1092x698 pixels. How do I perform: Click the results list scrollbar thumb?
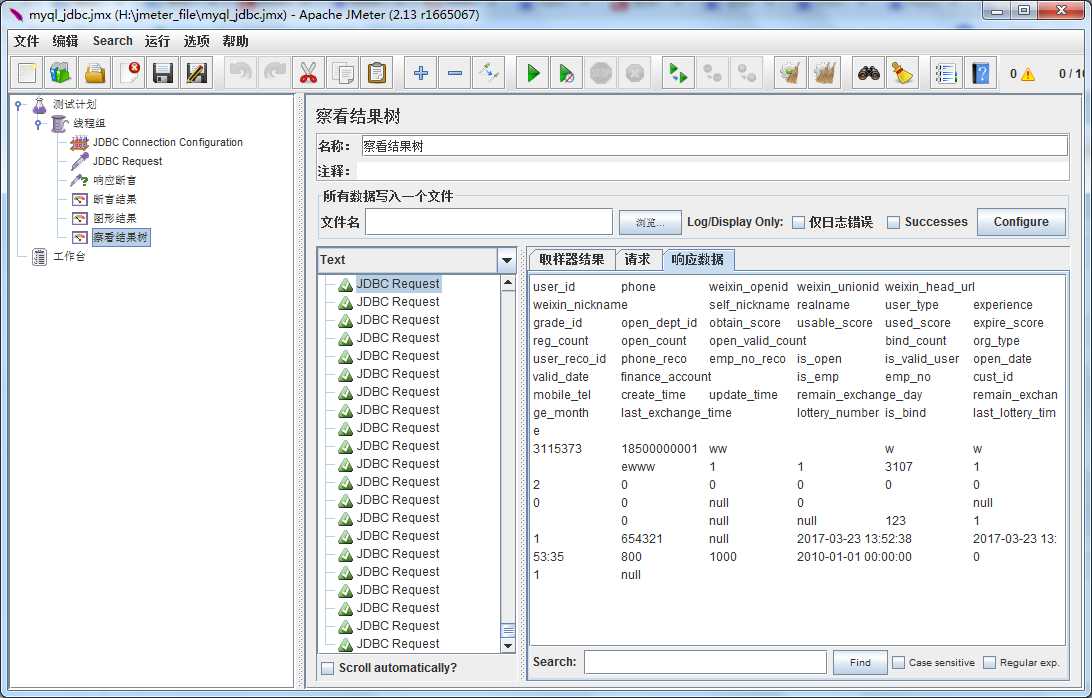508,630
